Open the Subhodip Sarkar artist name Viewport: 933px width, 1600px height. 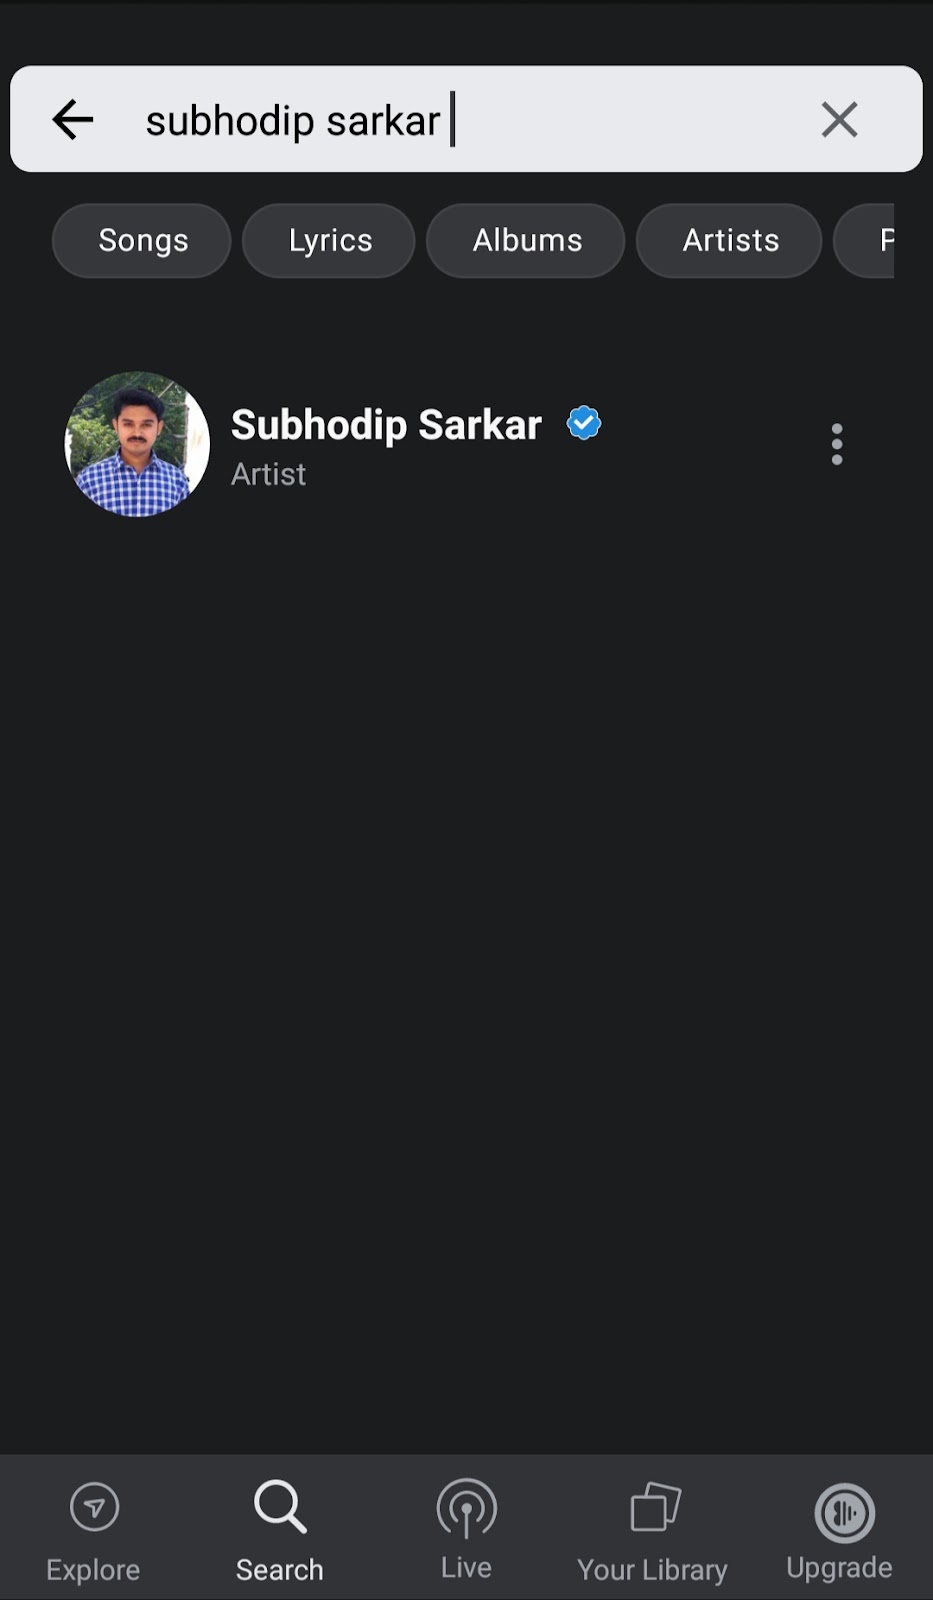(386, 424)
